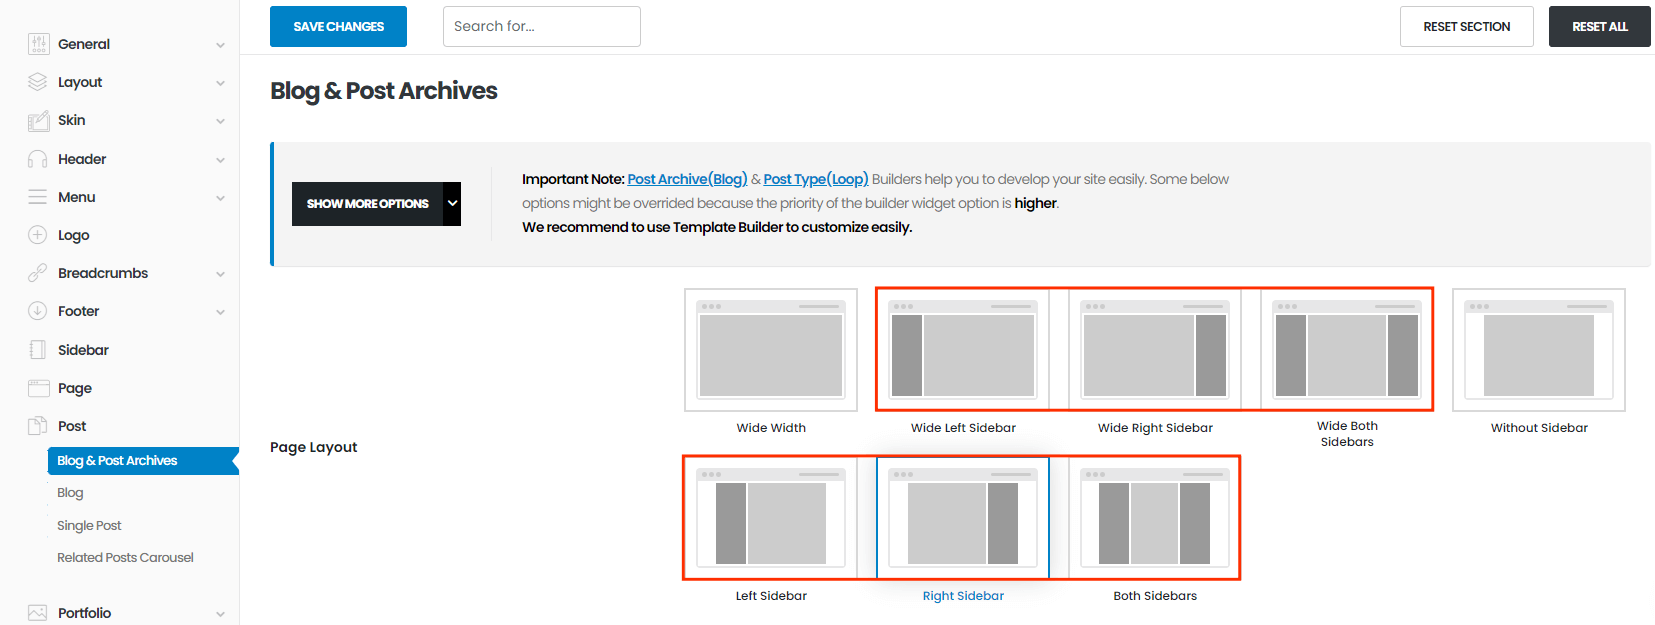
Task: Focus the Search for... input field
Action: (541, 27)
